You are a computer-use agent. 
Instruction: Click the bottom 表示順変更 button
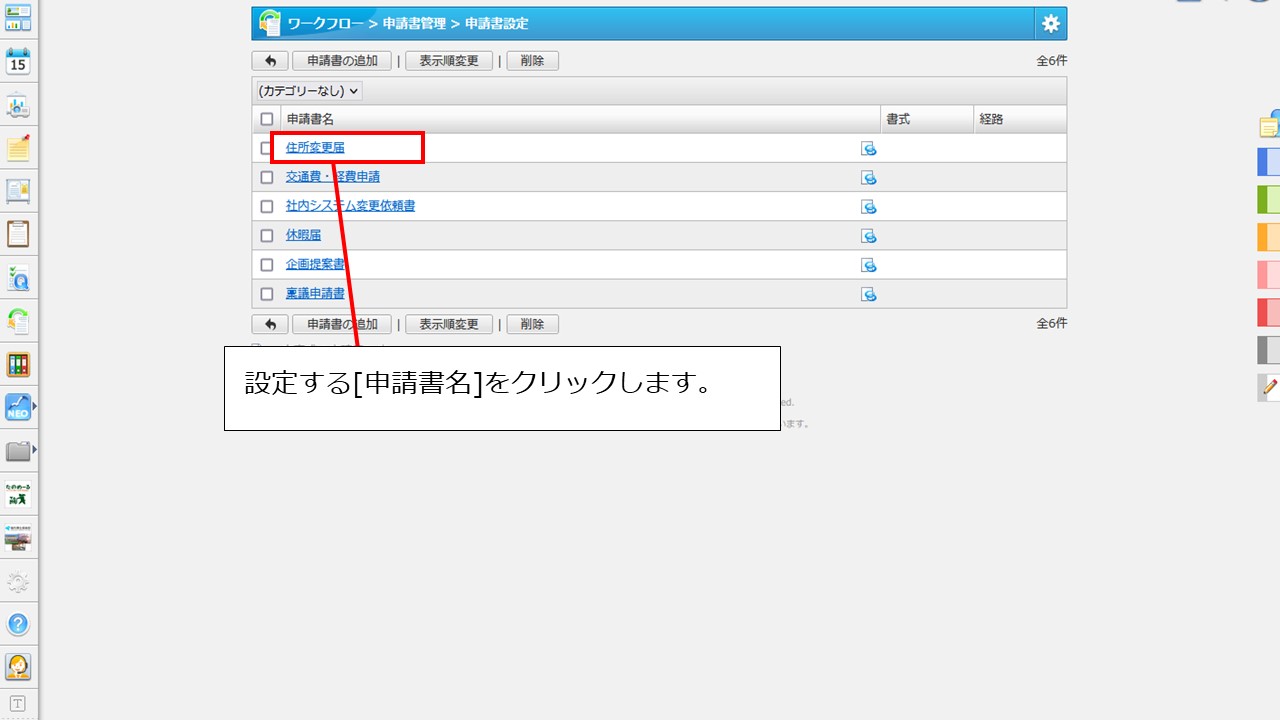tap(449, 324)
